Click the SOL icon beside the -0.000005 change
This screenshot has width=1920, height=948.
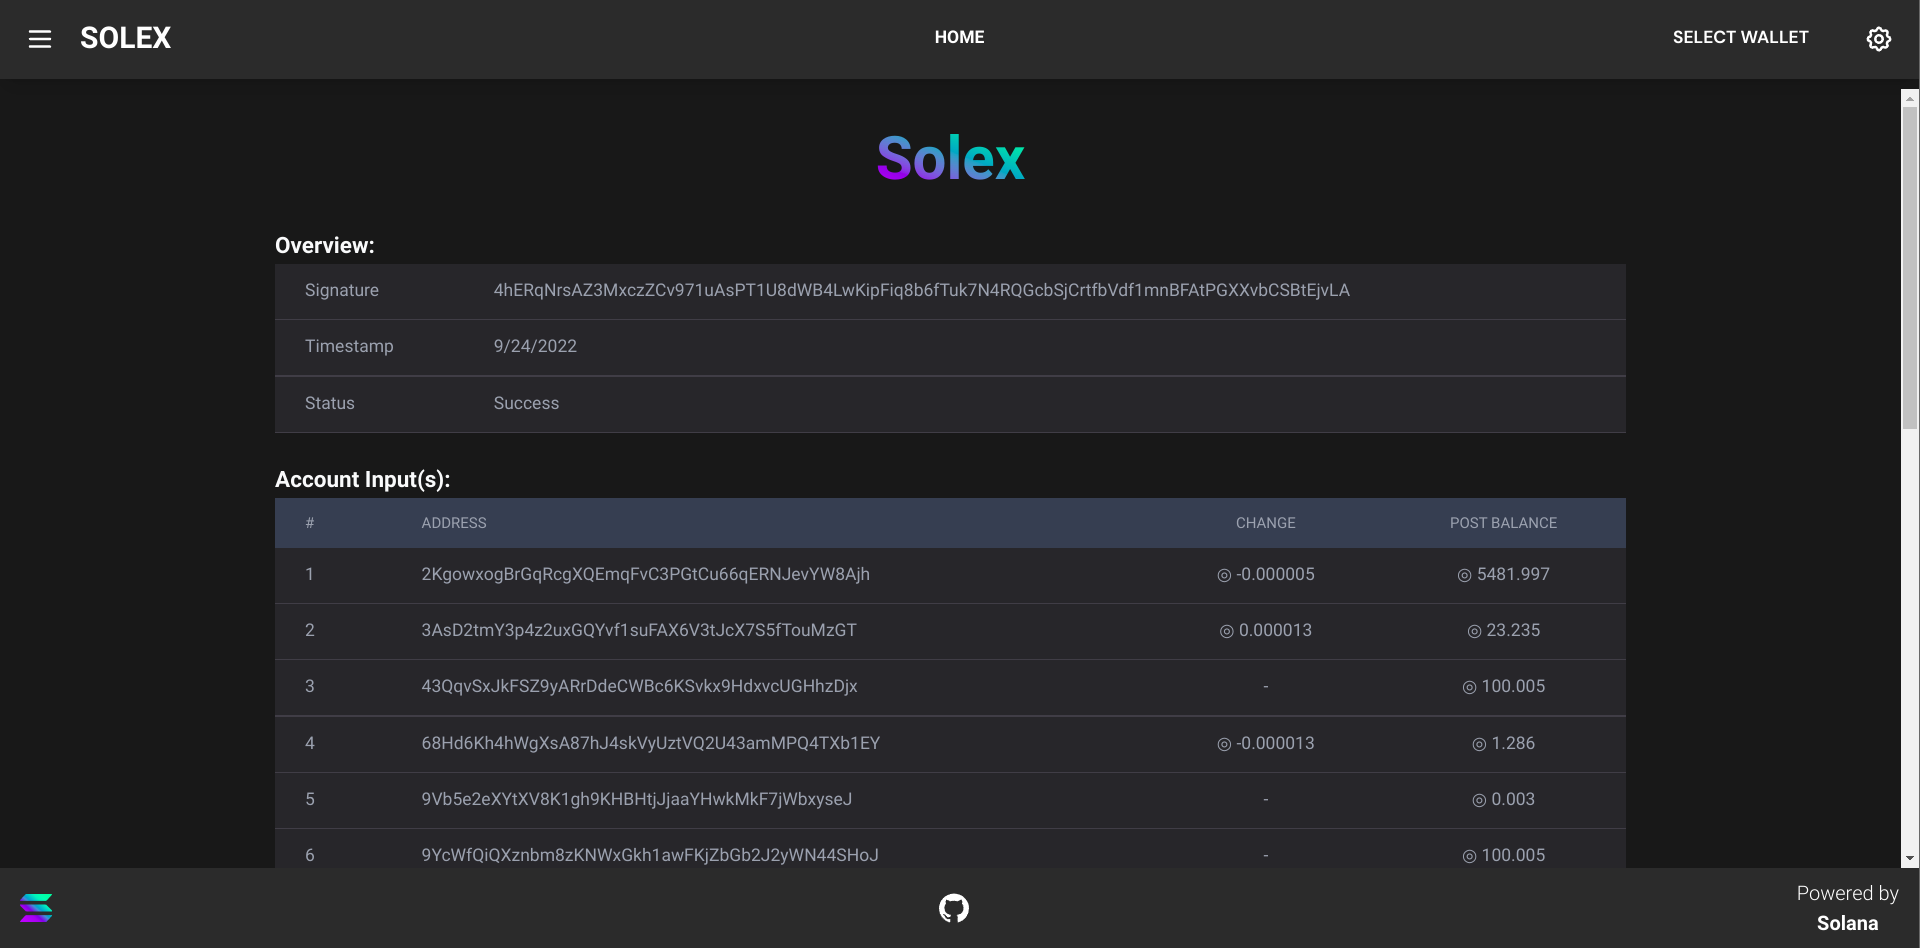coord(1222,575)
